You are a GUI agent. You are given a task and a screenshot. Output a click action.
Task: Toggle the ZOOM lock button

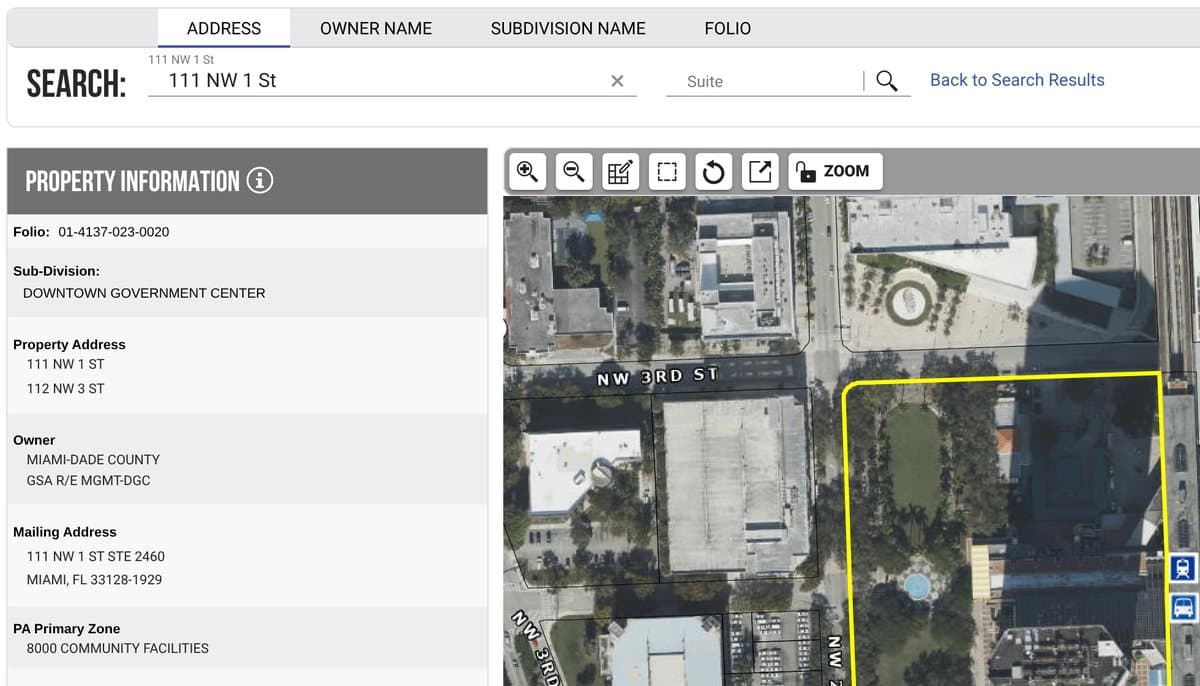835,172
